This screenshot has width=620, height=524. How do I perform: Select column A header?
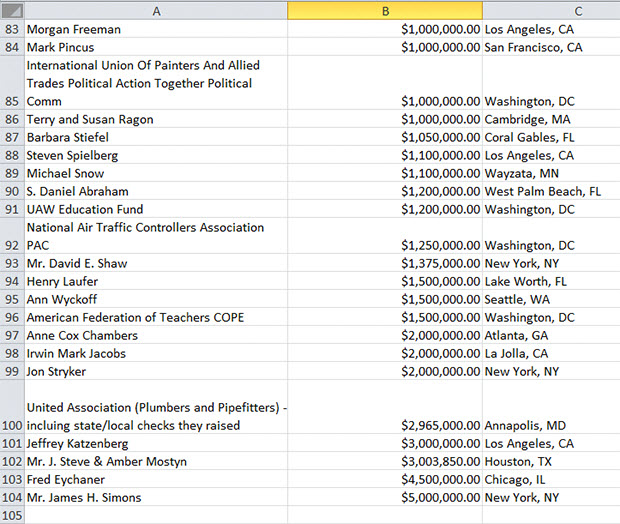tap(155, 10)
